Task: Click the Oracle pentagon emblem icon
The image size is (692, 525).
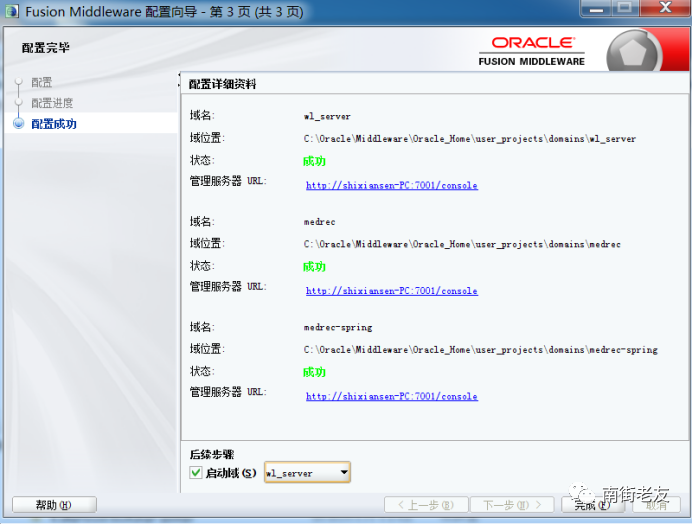Action: 633,53
